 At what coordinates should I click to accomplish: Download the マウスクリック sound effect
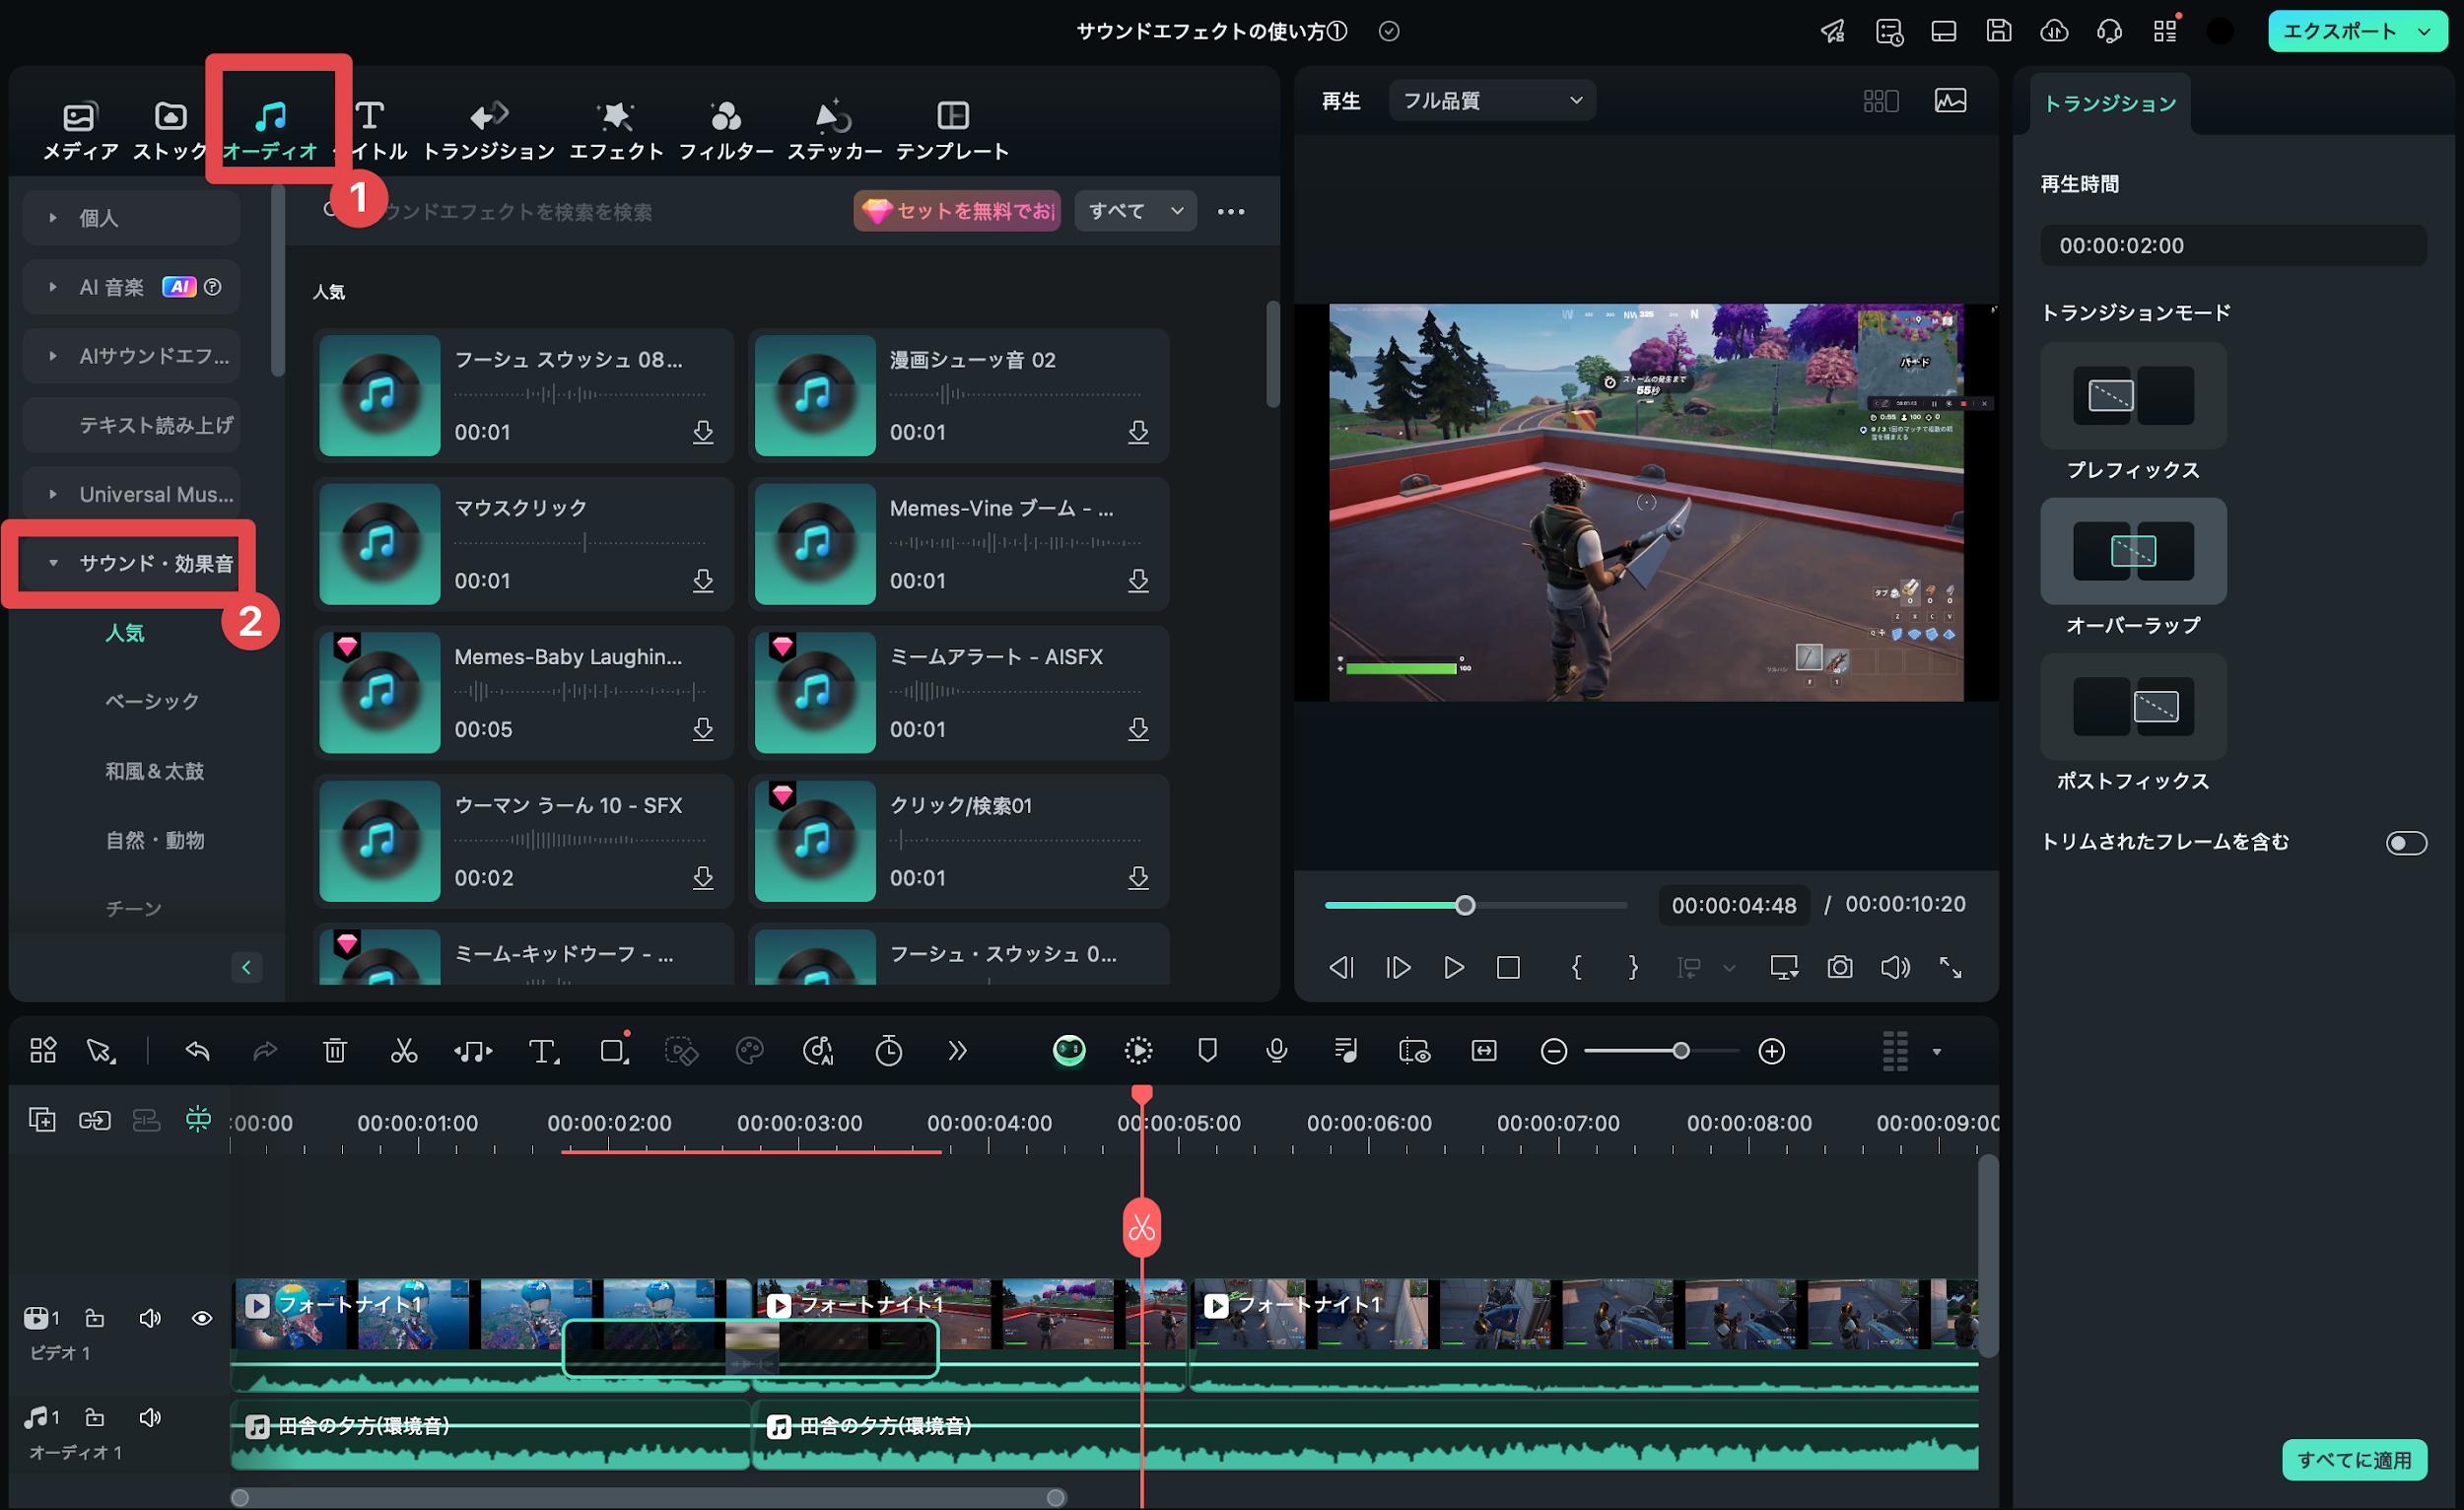(703, 580)
